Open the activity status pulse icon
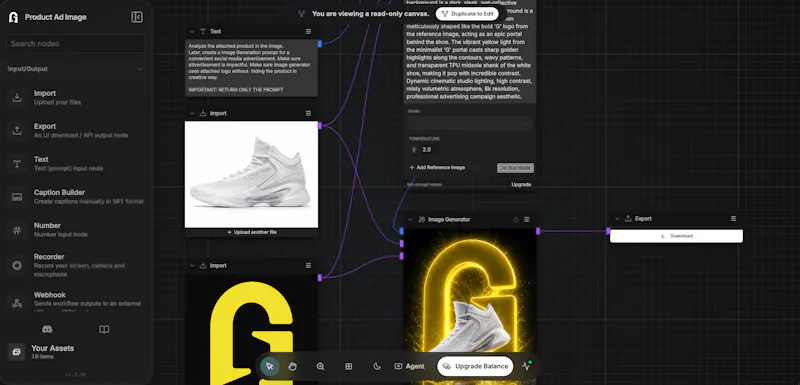Screen dimensions: 800x385 coord(527,366)
